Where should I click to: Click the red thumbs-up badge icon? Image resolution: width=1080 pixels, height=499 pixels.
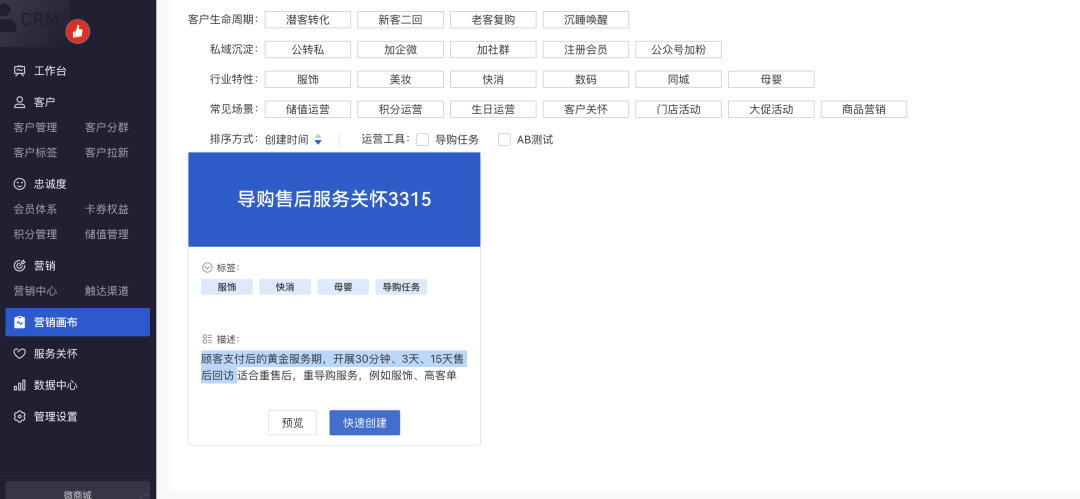point(78,31)
